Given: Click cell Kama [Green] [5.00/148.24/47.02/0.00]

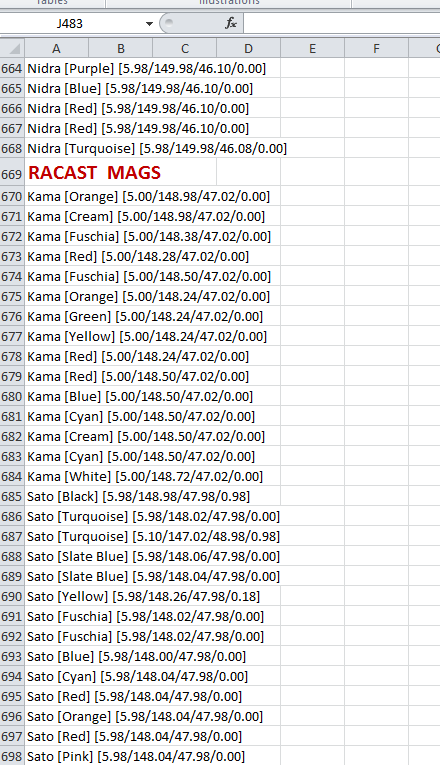Looking at the screenshot, I should click(145, 317).
